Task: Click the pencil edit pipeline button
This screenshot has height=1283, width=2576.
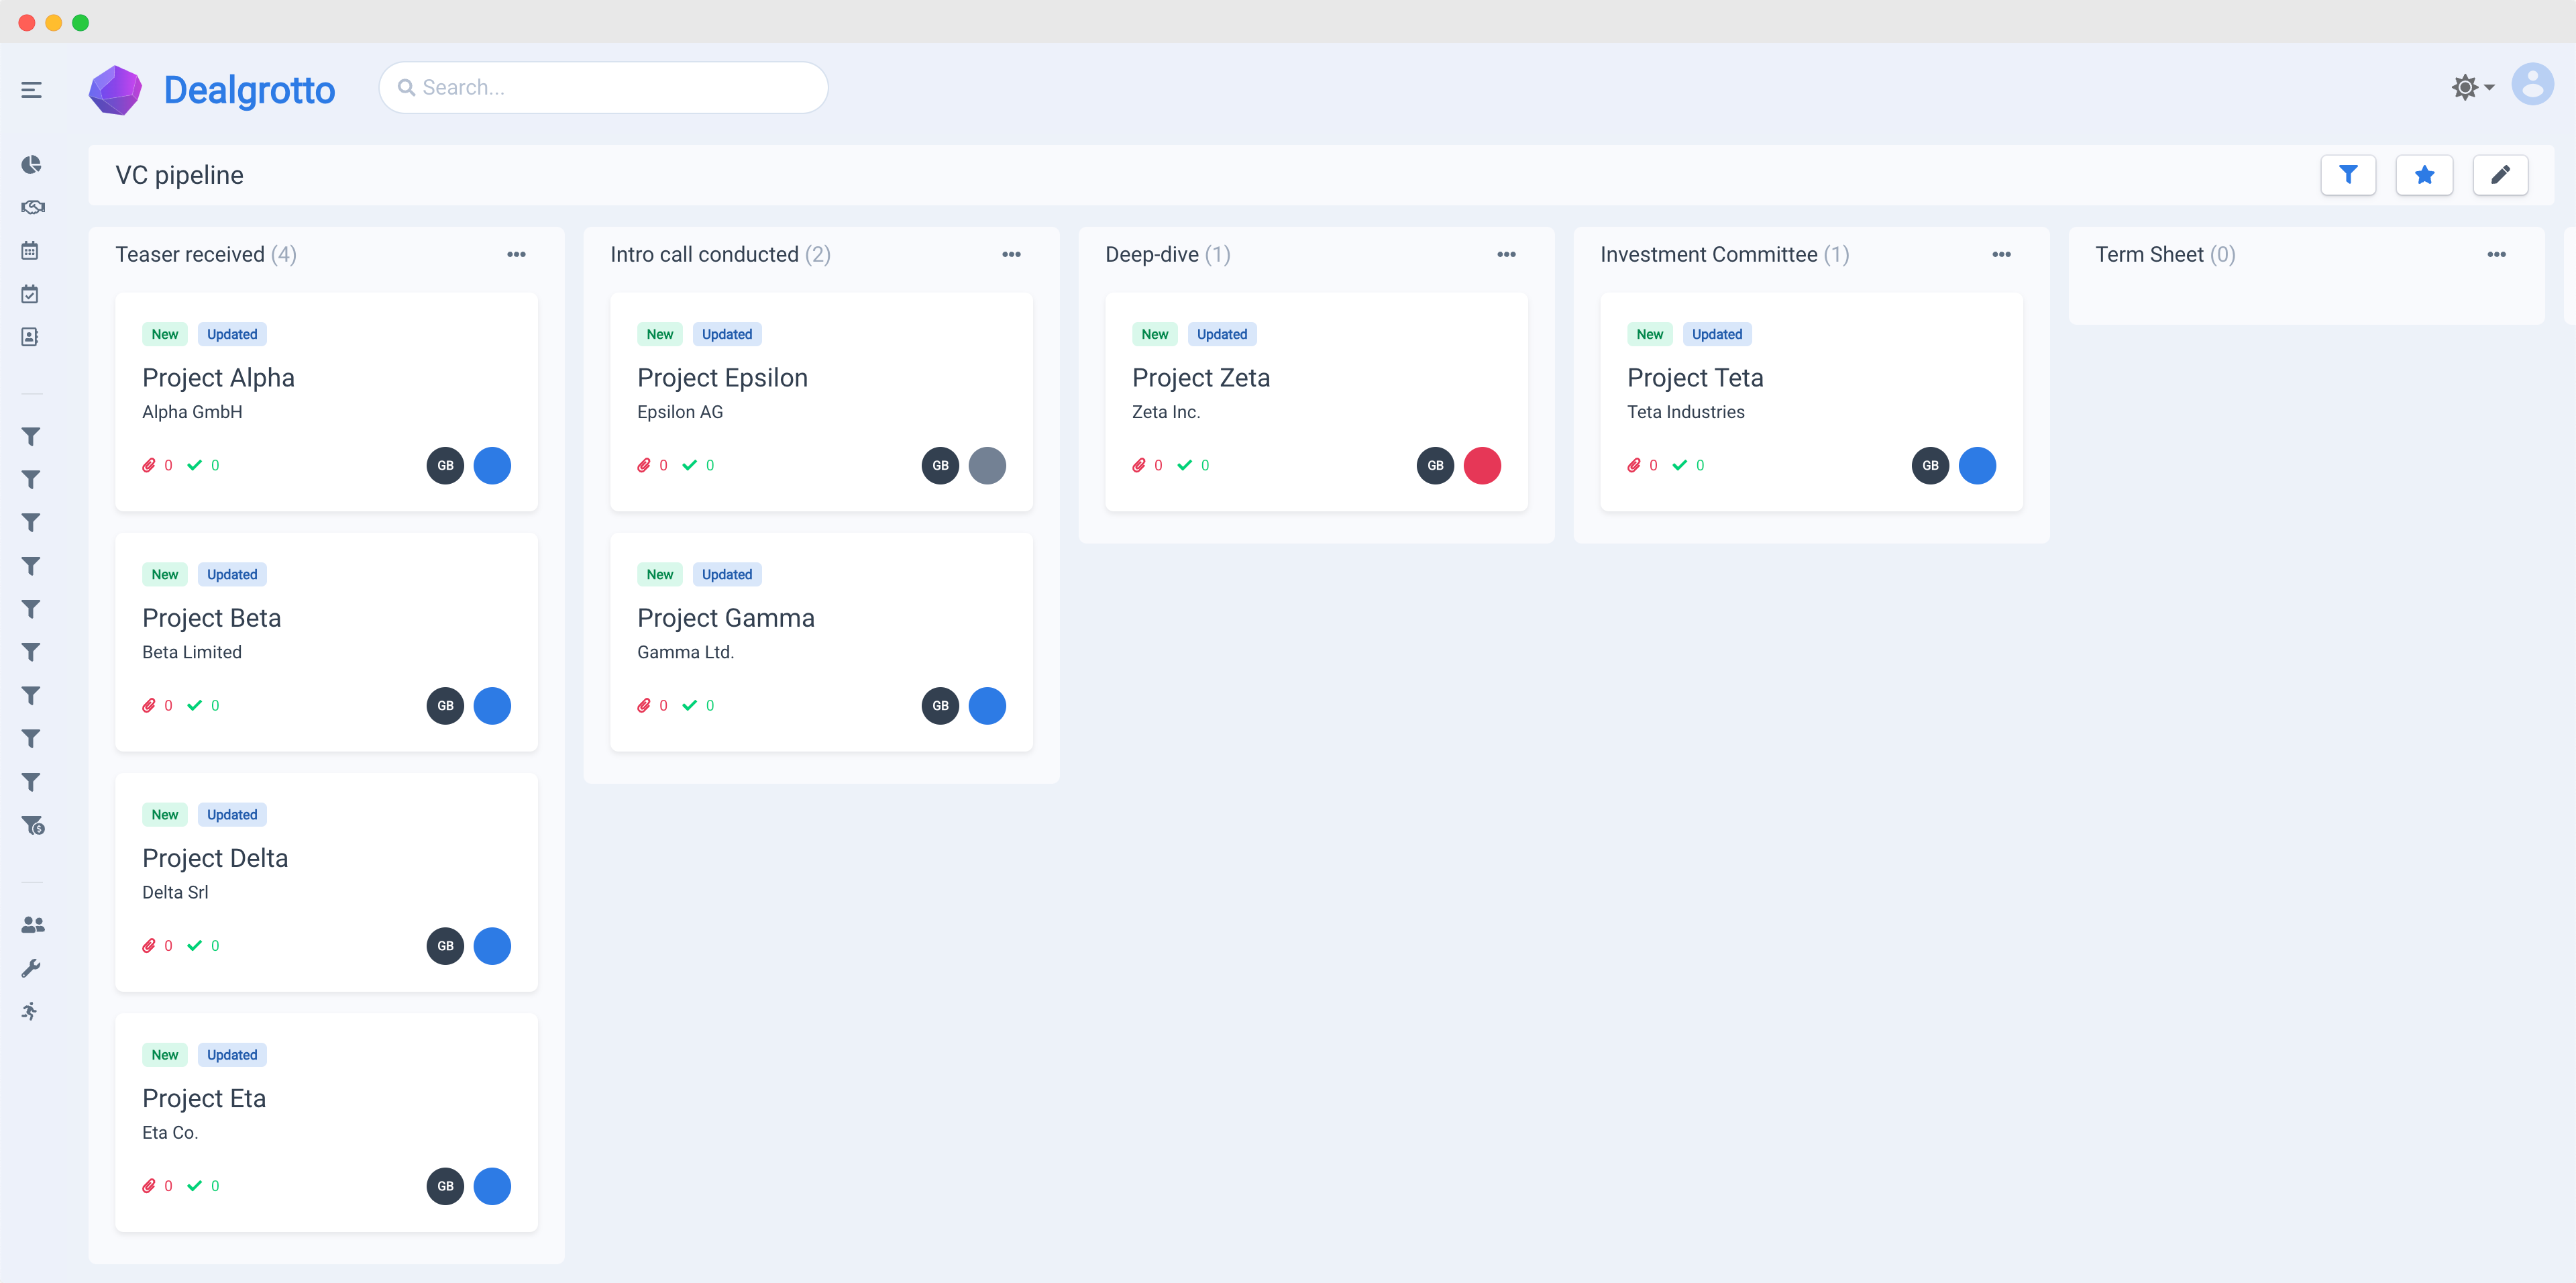Action: [x=2500, y=175]
